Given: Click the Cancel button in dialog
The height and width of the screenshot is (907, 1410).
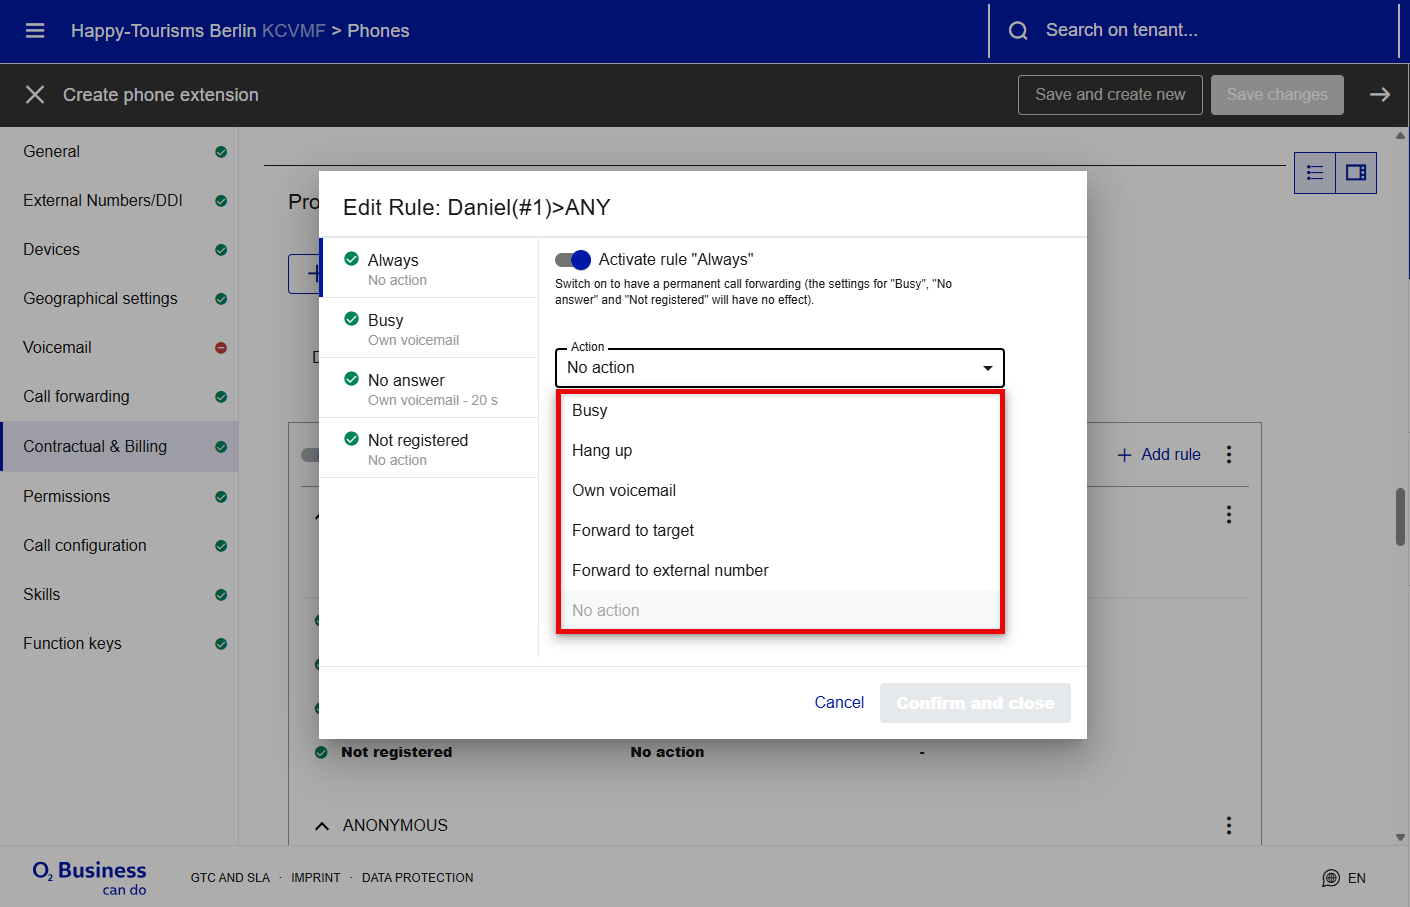Looking at the screenshot, I should click(839, 703).
